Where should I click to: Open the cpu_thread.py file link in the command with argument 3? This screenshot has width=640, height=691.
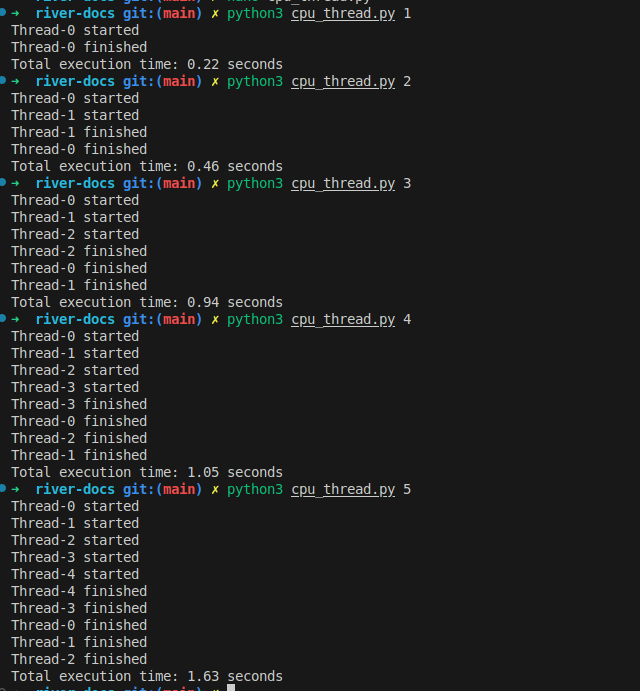[343, 183]
